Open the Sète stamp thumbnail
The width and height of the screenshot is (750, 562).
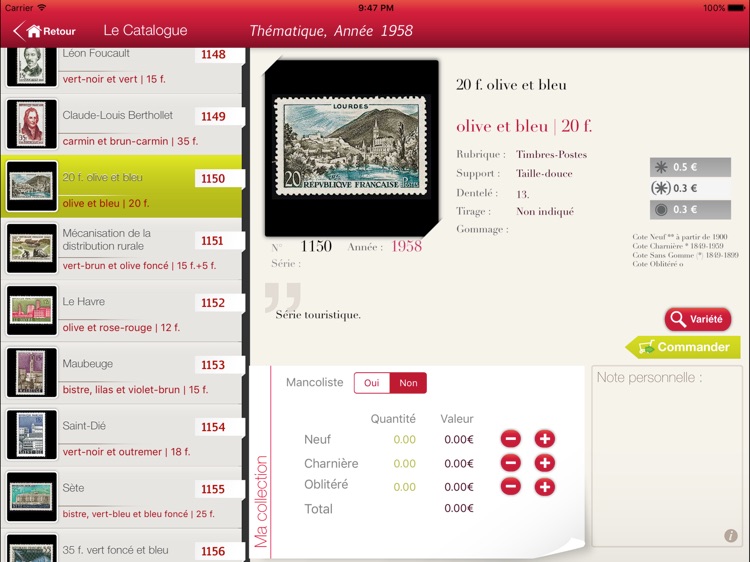coord(32,497)
